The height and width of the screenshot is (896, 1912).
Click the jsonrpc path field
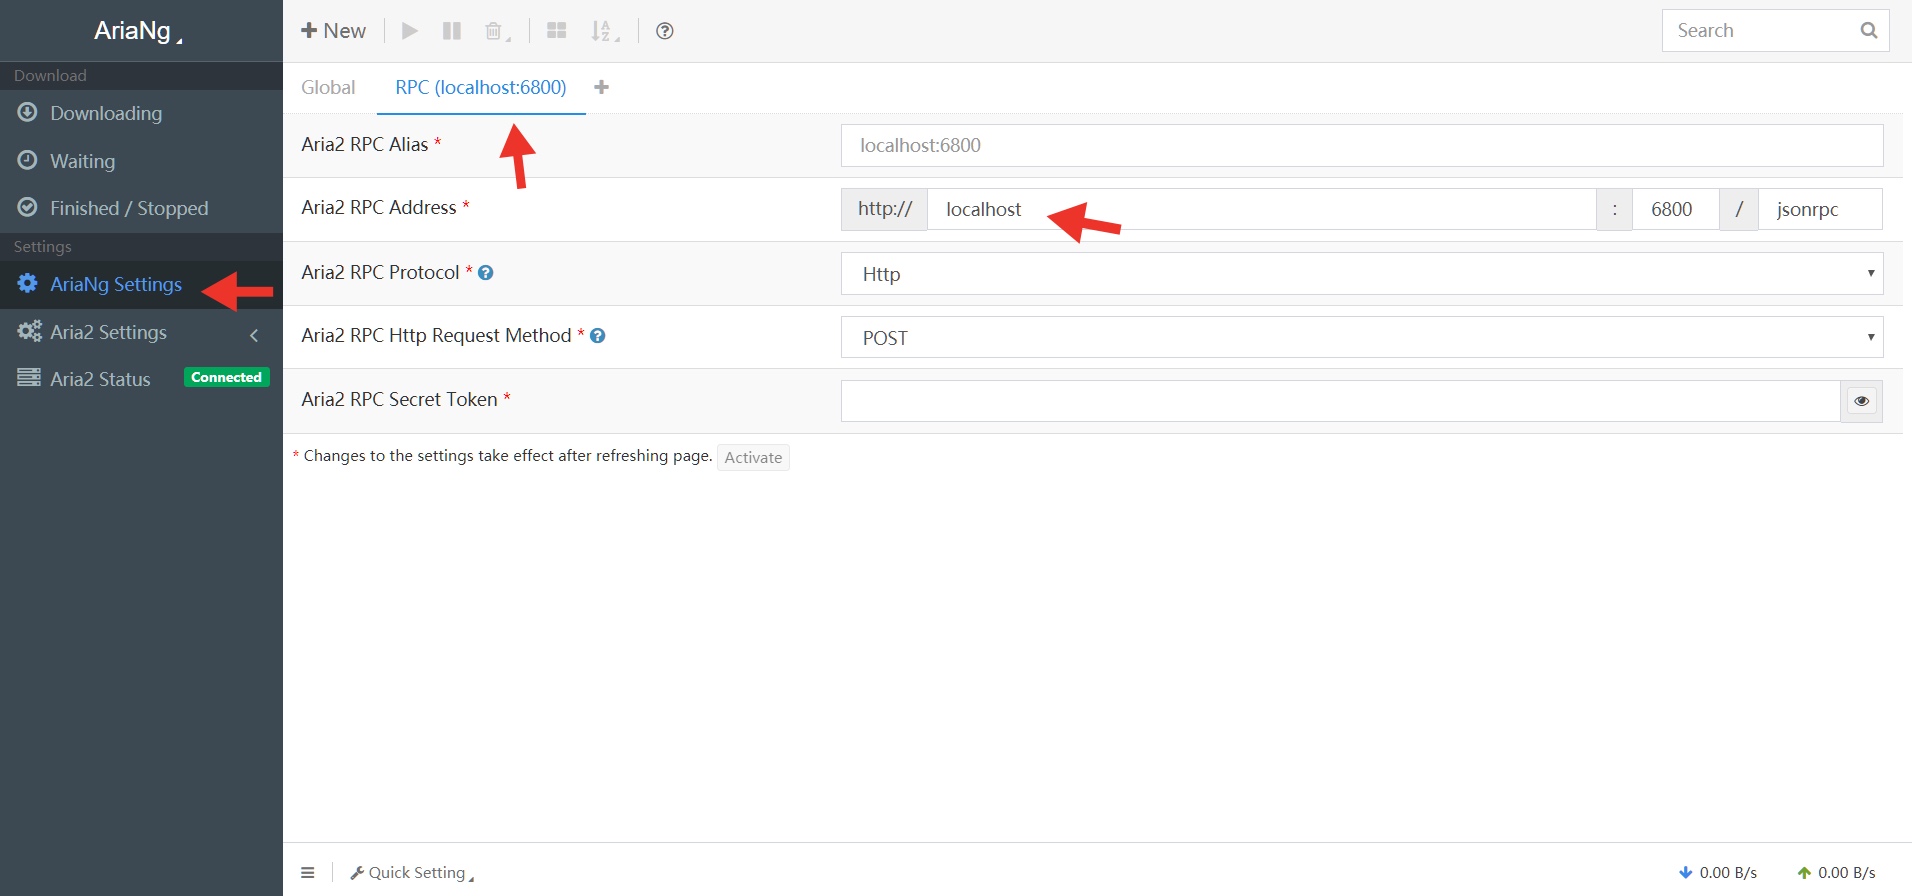click(x=1820, y=209)
